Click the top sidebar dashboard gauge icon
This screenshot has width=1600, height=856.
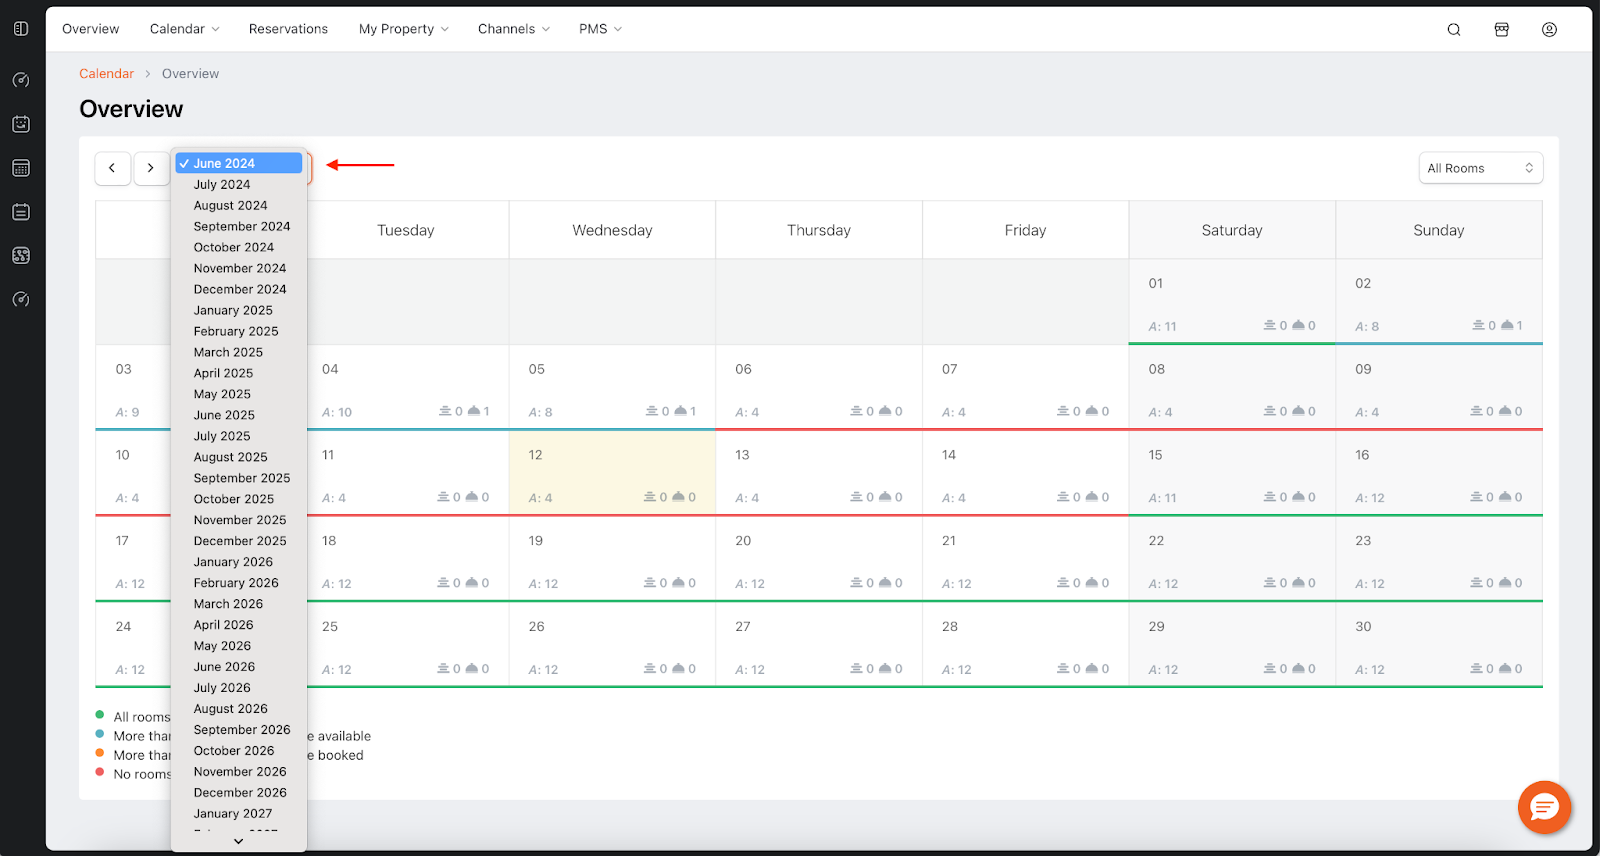21,80
